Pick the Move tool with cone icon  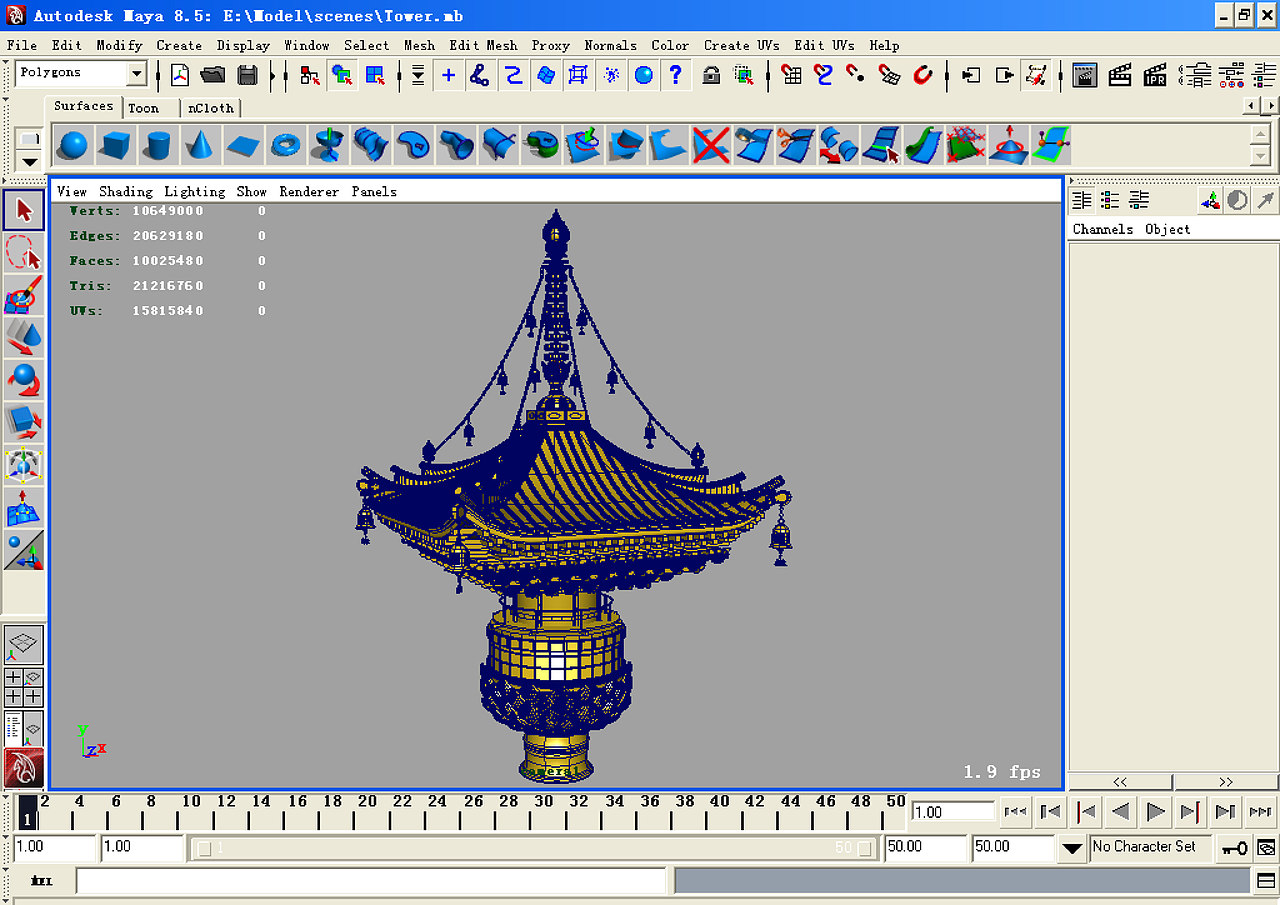25,338
